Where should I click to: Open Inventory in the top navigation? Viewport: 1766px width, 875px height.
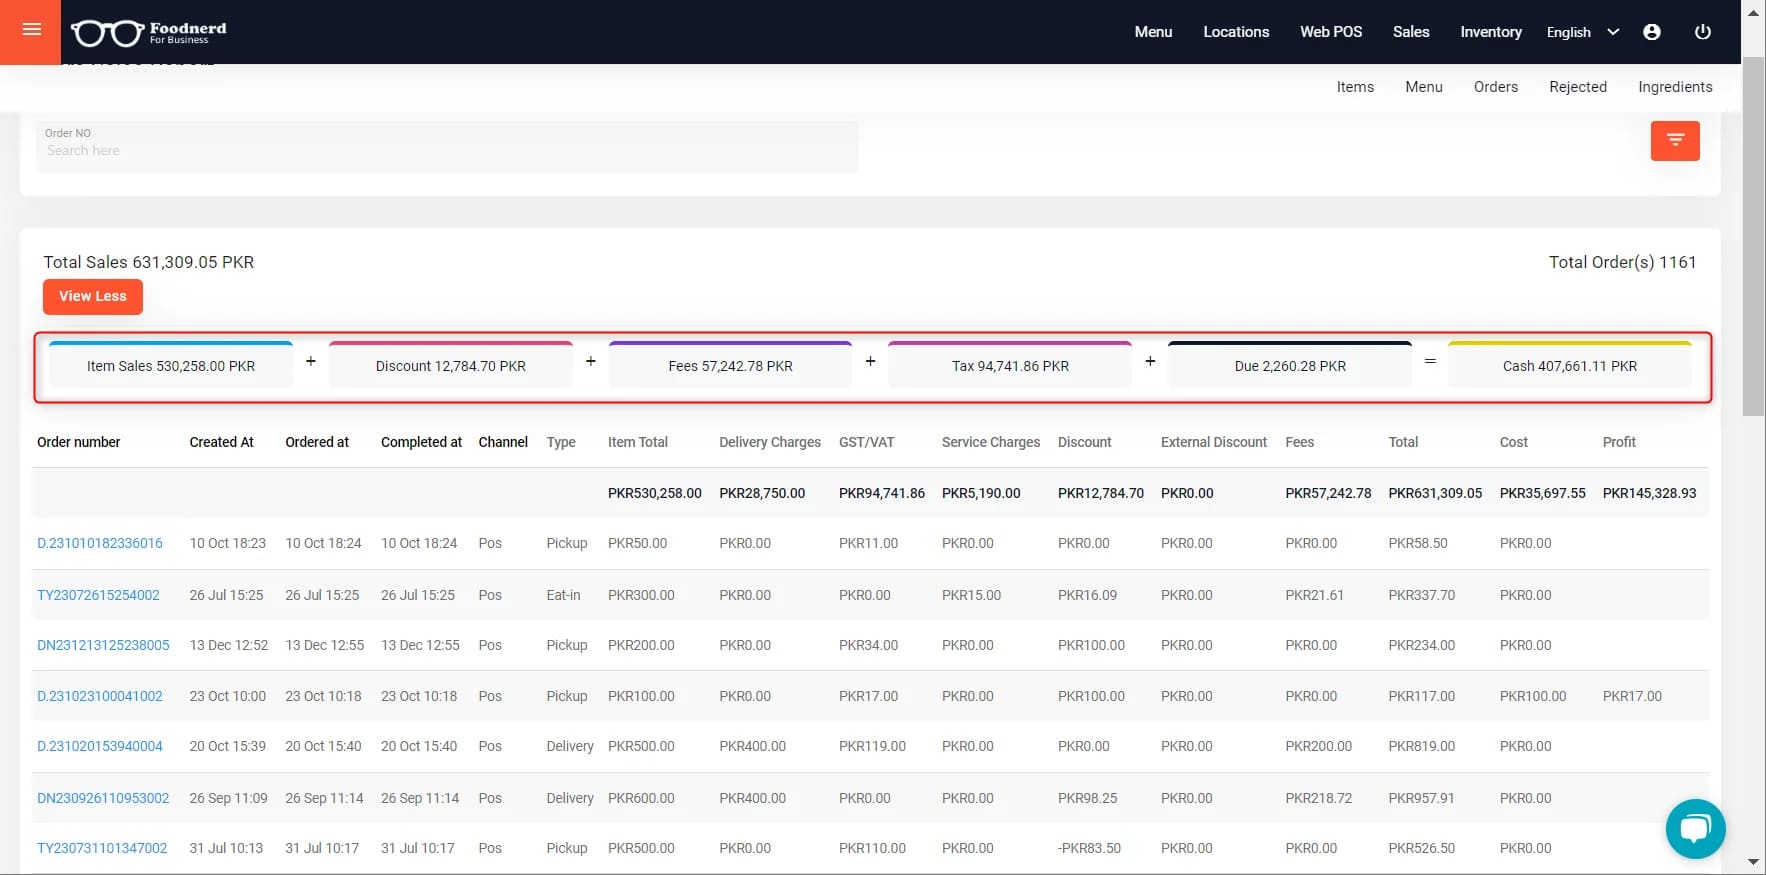[x=1491, y=32]
